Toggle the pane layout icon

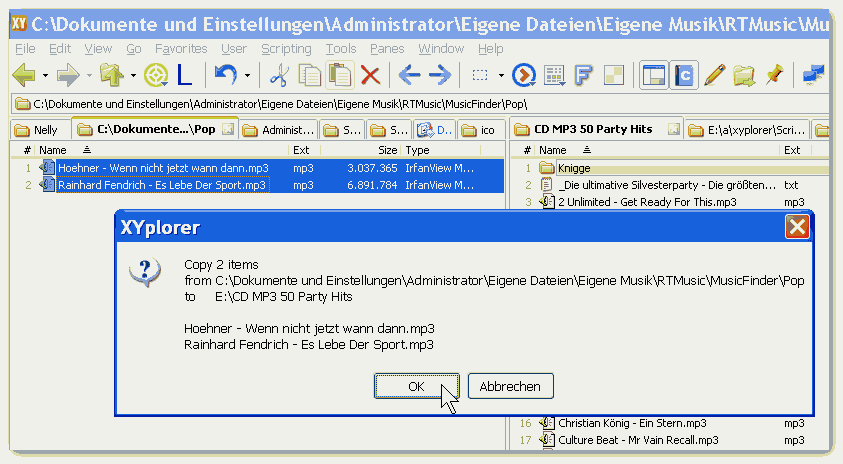654,75
